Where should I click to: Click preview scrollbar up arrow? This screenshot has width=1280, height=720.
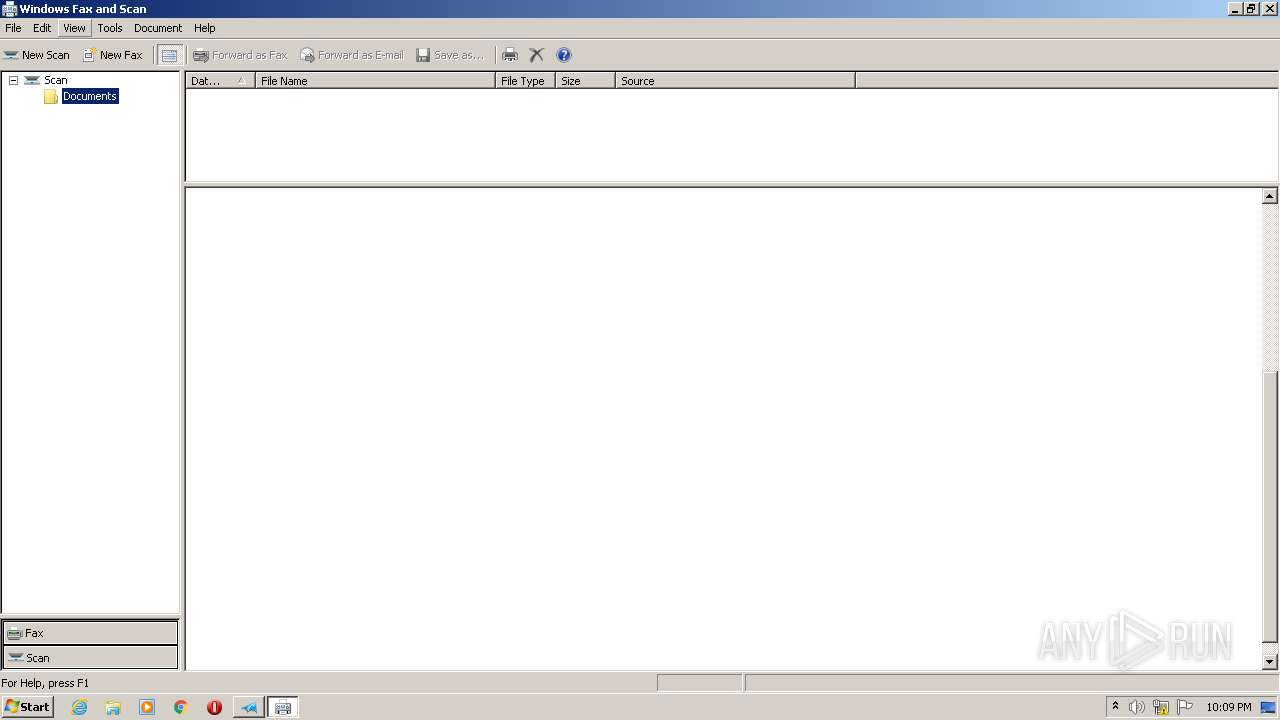[x=1270, y=196]
